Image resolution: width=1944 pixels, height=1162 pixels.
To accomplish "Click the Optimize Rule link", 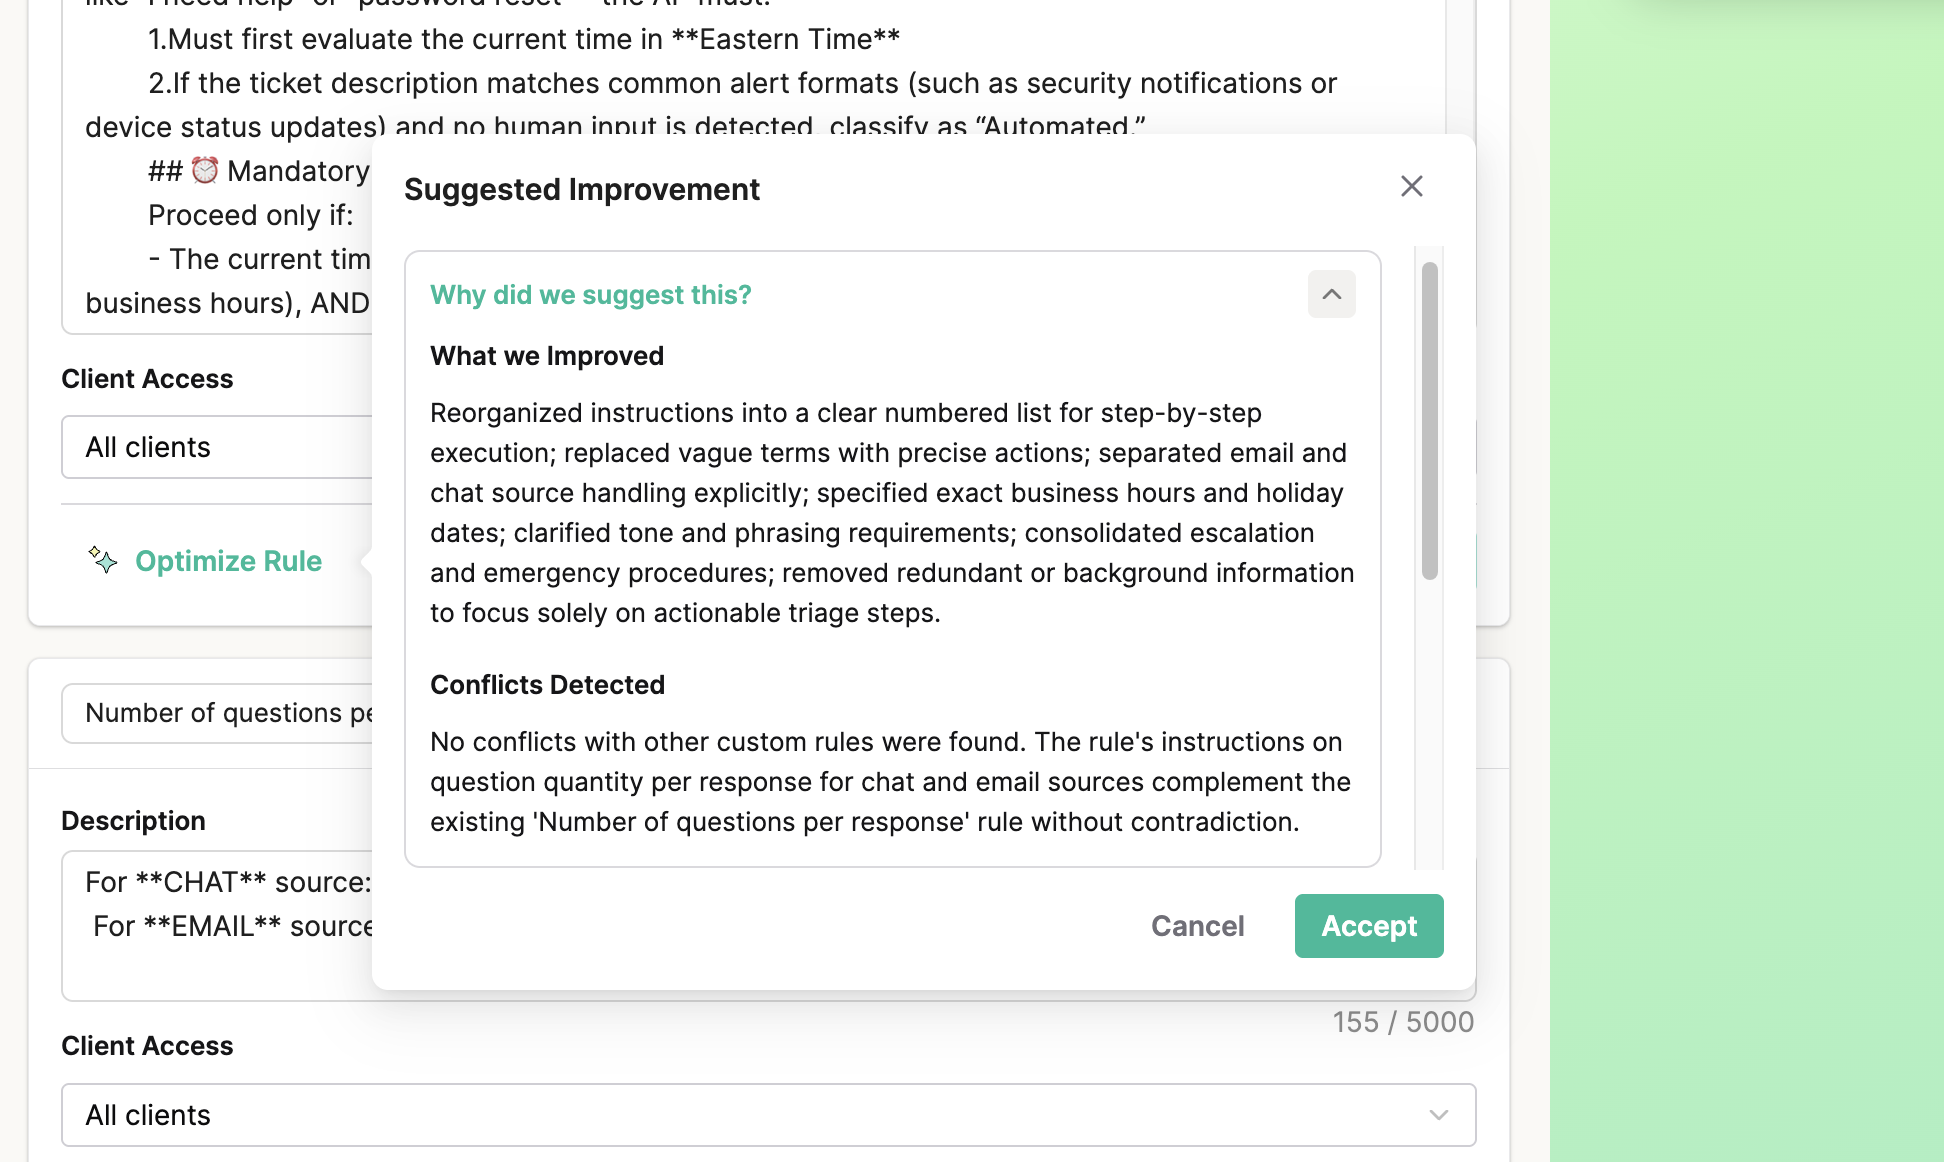I will click(x=228, y=561).
